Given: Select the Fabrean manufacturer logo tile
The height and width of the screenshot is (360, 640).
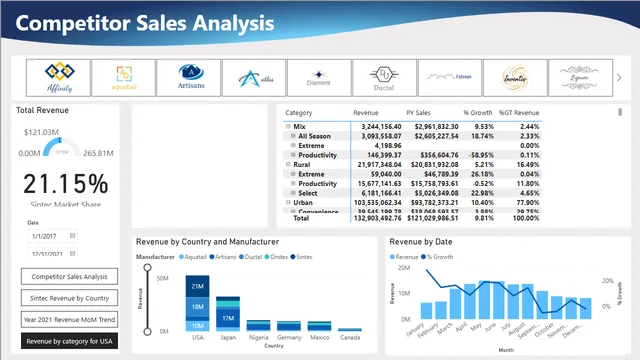Looking at the screenshot, I should tap(450, 78).
